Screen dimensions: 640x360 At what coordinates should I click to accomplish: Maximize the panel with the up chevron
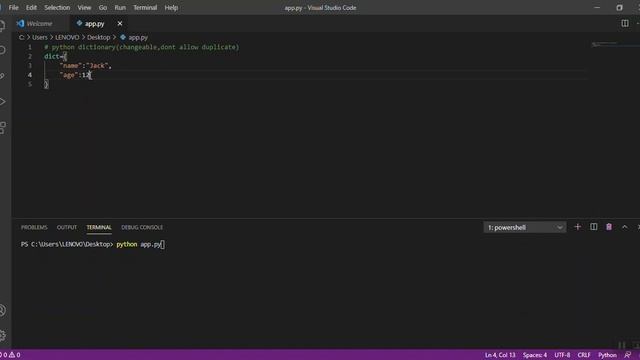[624, 227]
